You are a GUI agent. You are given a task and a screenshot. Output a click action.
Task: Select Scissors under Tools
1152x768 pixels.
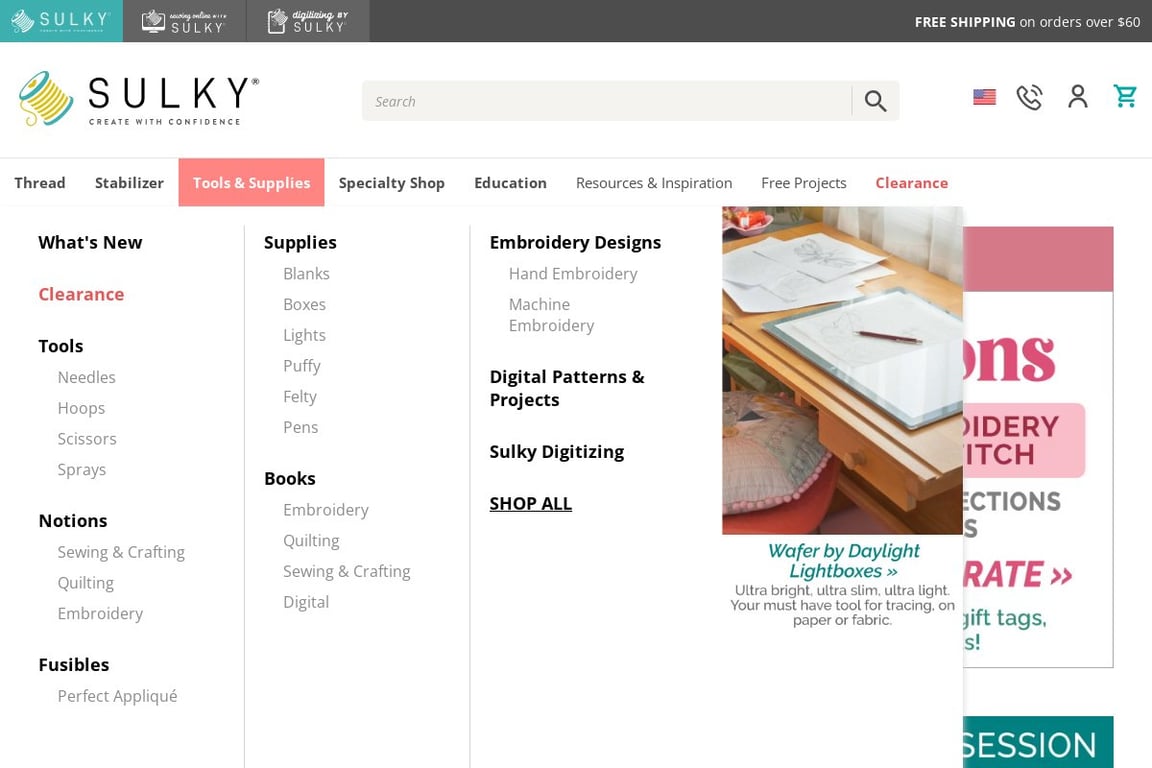[87, 439]
